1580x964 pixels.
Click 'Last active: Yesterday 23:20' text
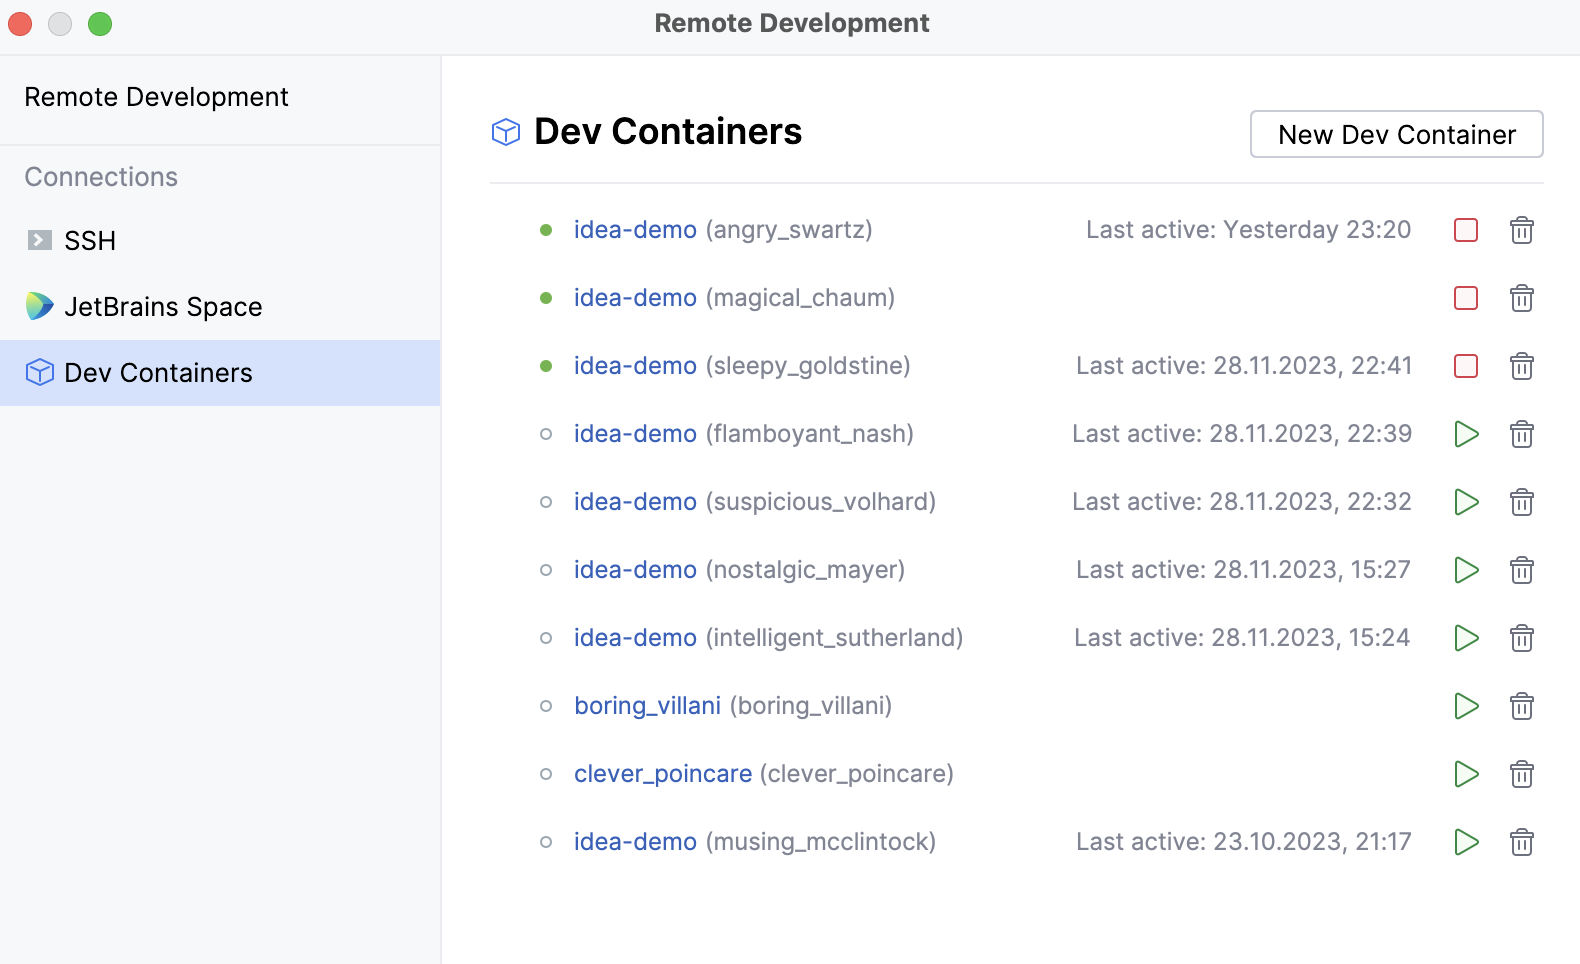tap(1248, 230)
